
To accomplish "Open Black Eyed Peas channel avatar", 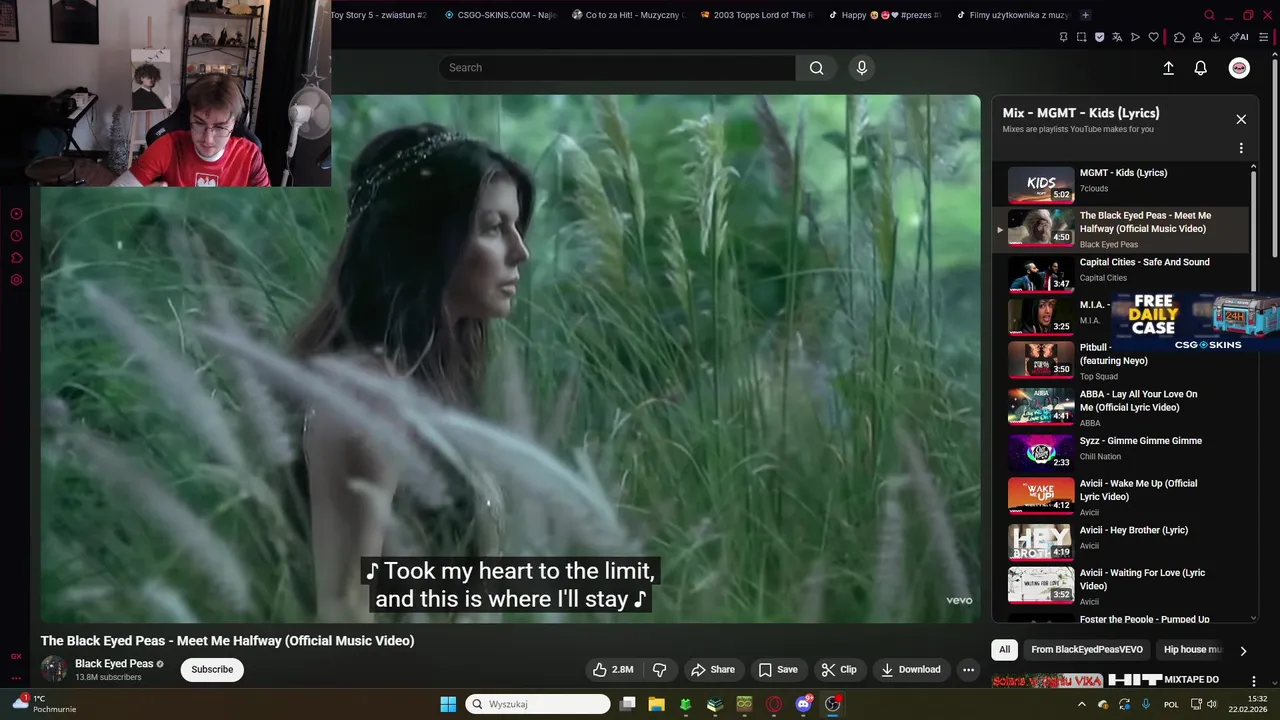I will tap(54, 669).
